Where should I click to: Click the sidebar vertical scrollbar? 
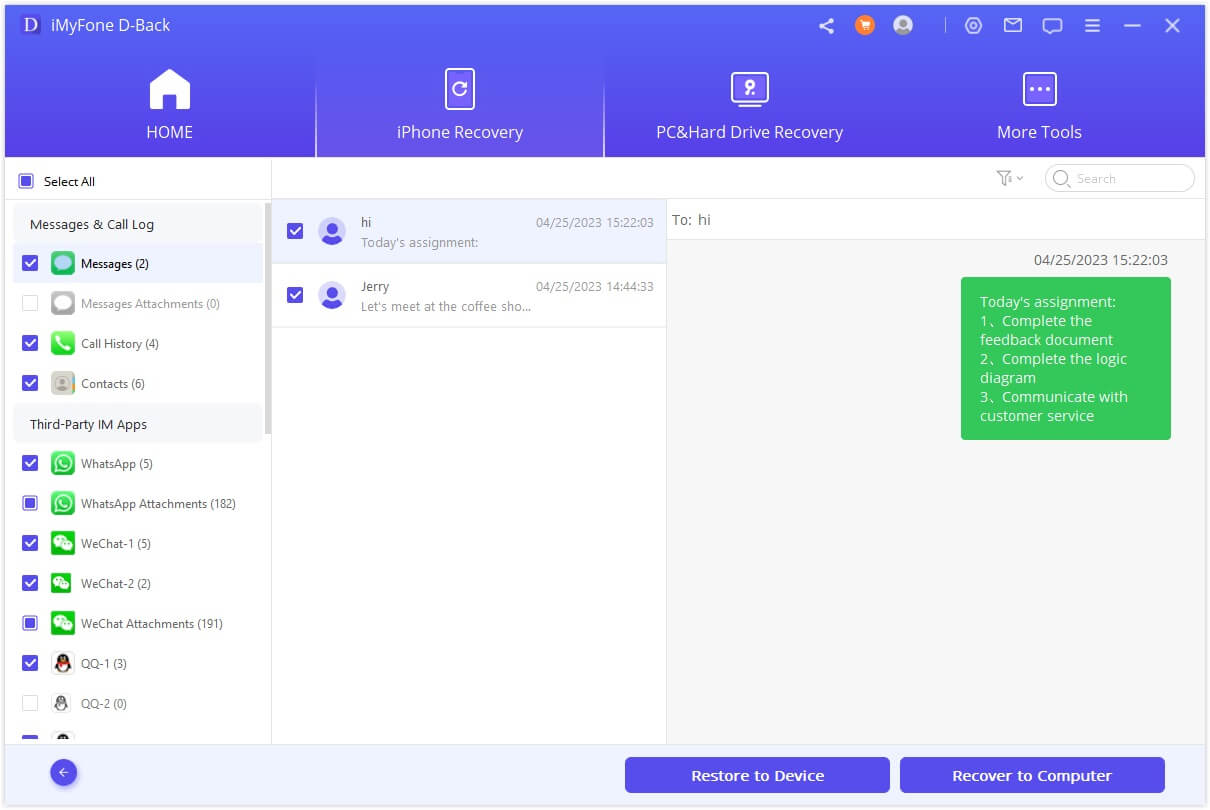pos(267,320)
